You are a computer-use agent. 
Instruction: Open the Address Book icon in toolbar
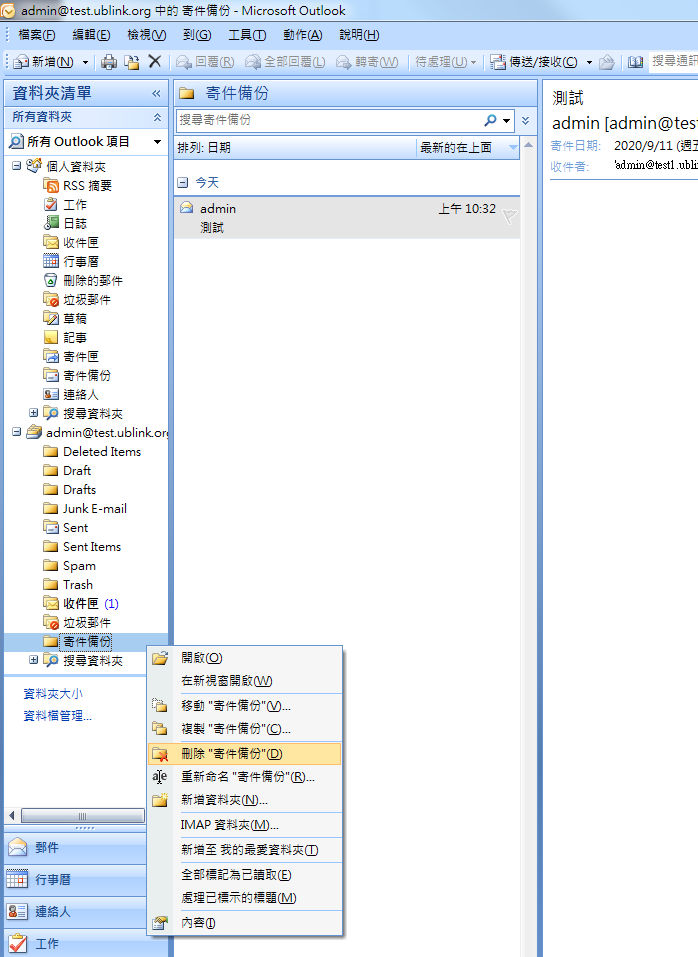pos(635,62)
